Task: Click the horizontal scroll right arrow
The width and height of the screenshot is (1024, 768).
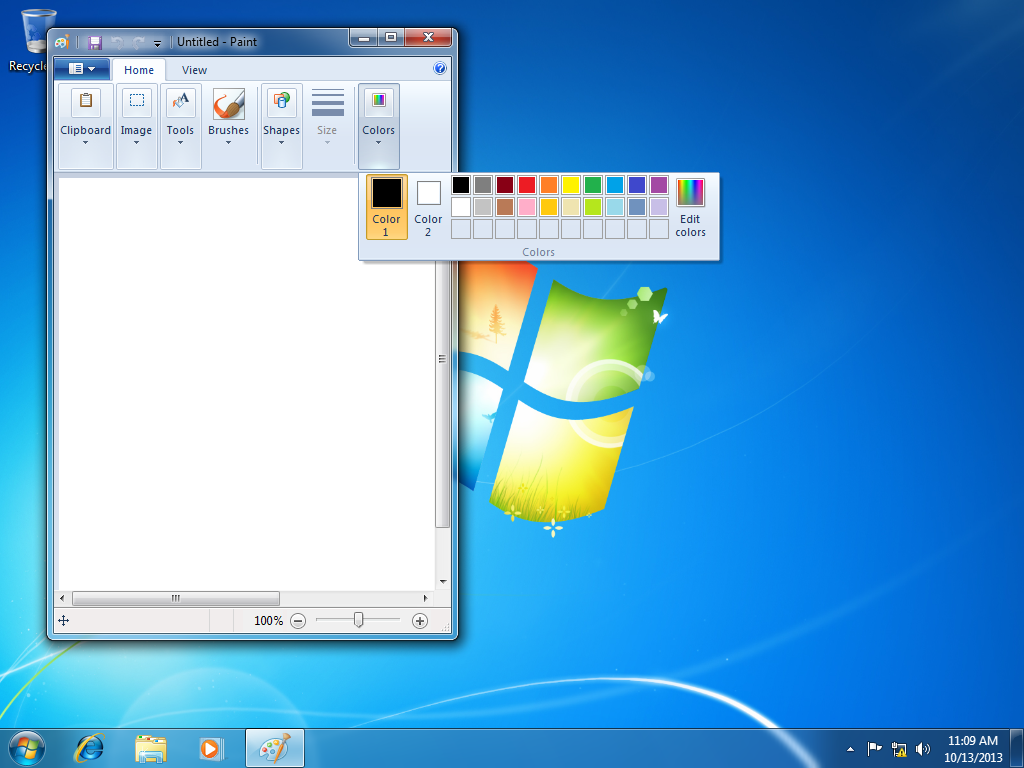Action: [426, 598]
